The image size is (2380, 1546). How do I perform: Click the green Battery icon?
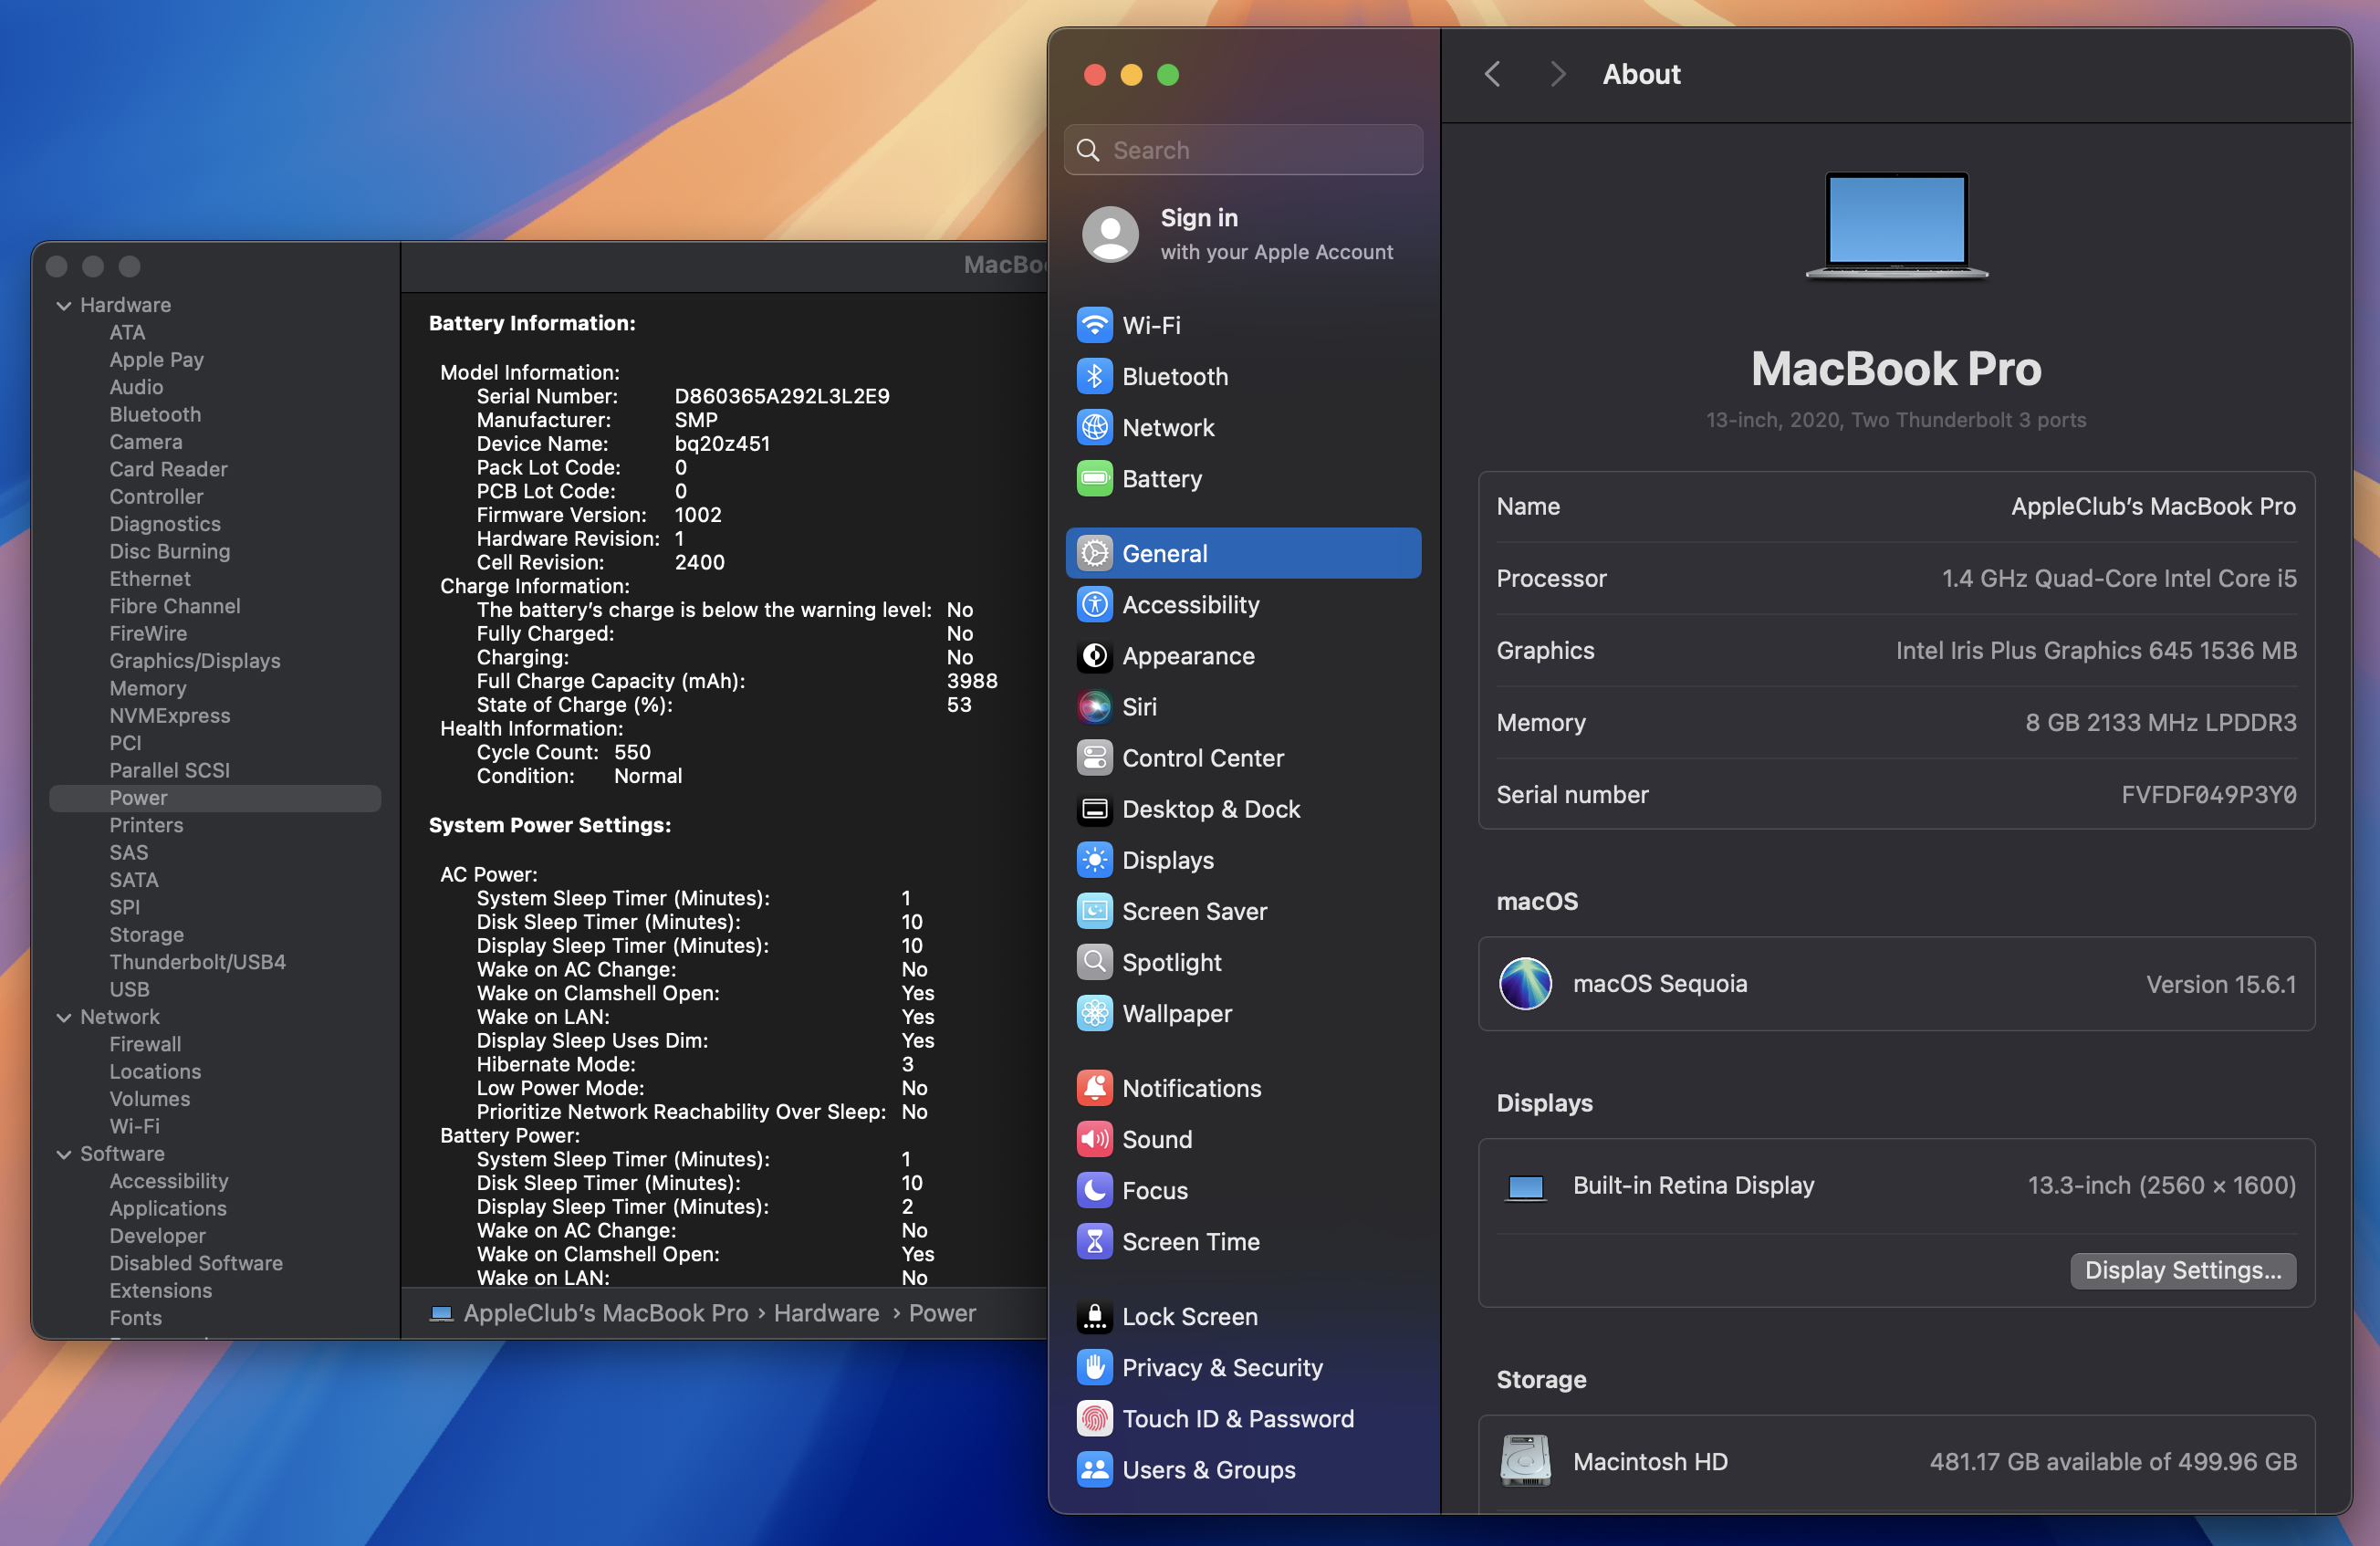[1094, 478]
